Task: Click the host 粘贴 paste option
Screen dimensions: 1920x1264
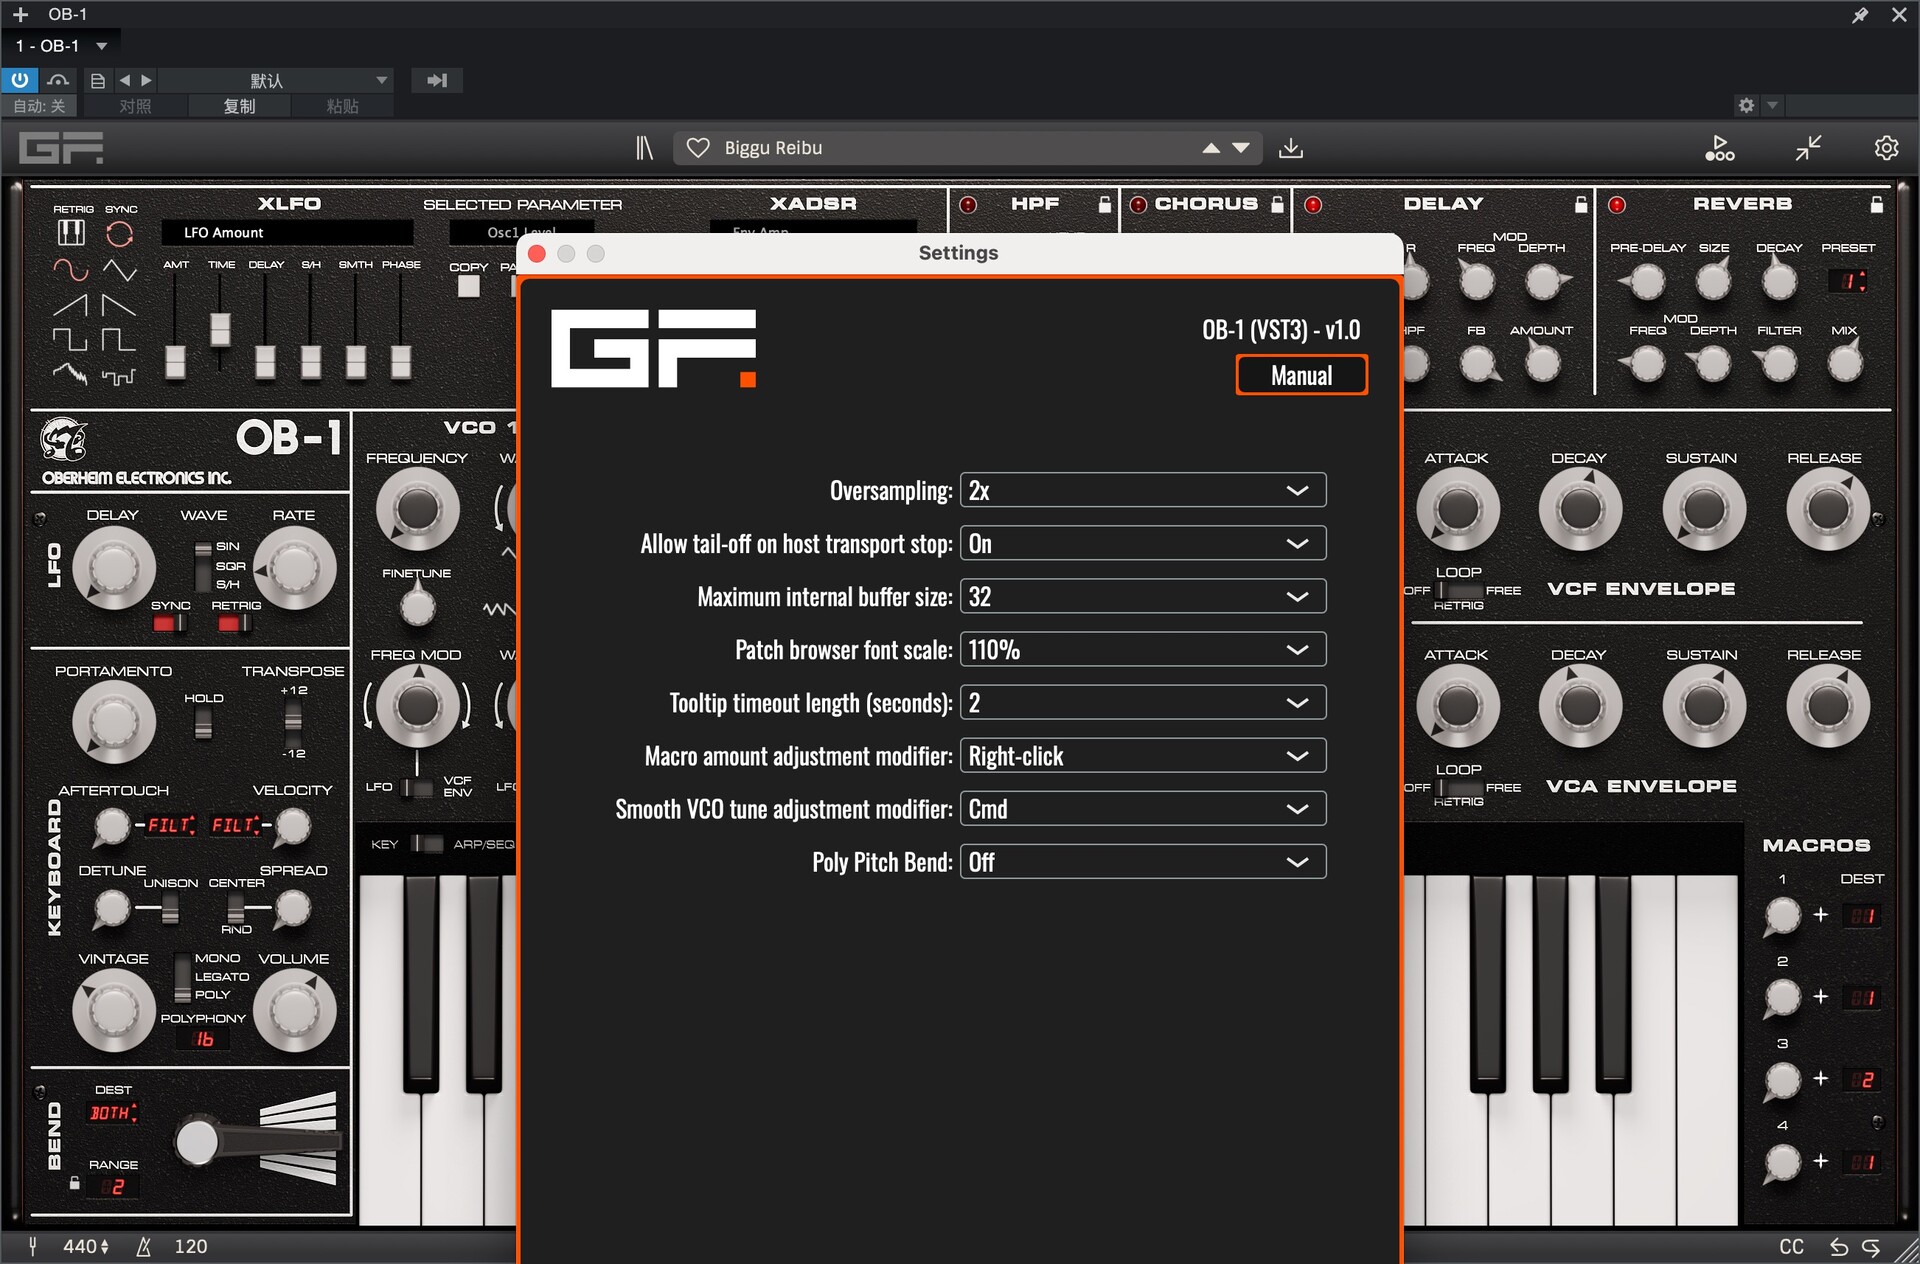Action: pyautogui.click(x=342, y=106)
